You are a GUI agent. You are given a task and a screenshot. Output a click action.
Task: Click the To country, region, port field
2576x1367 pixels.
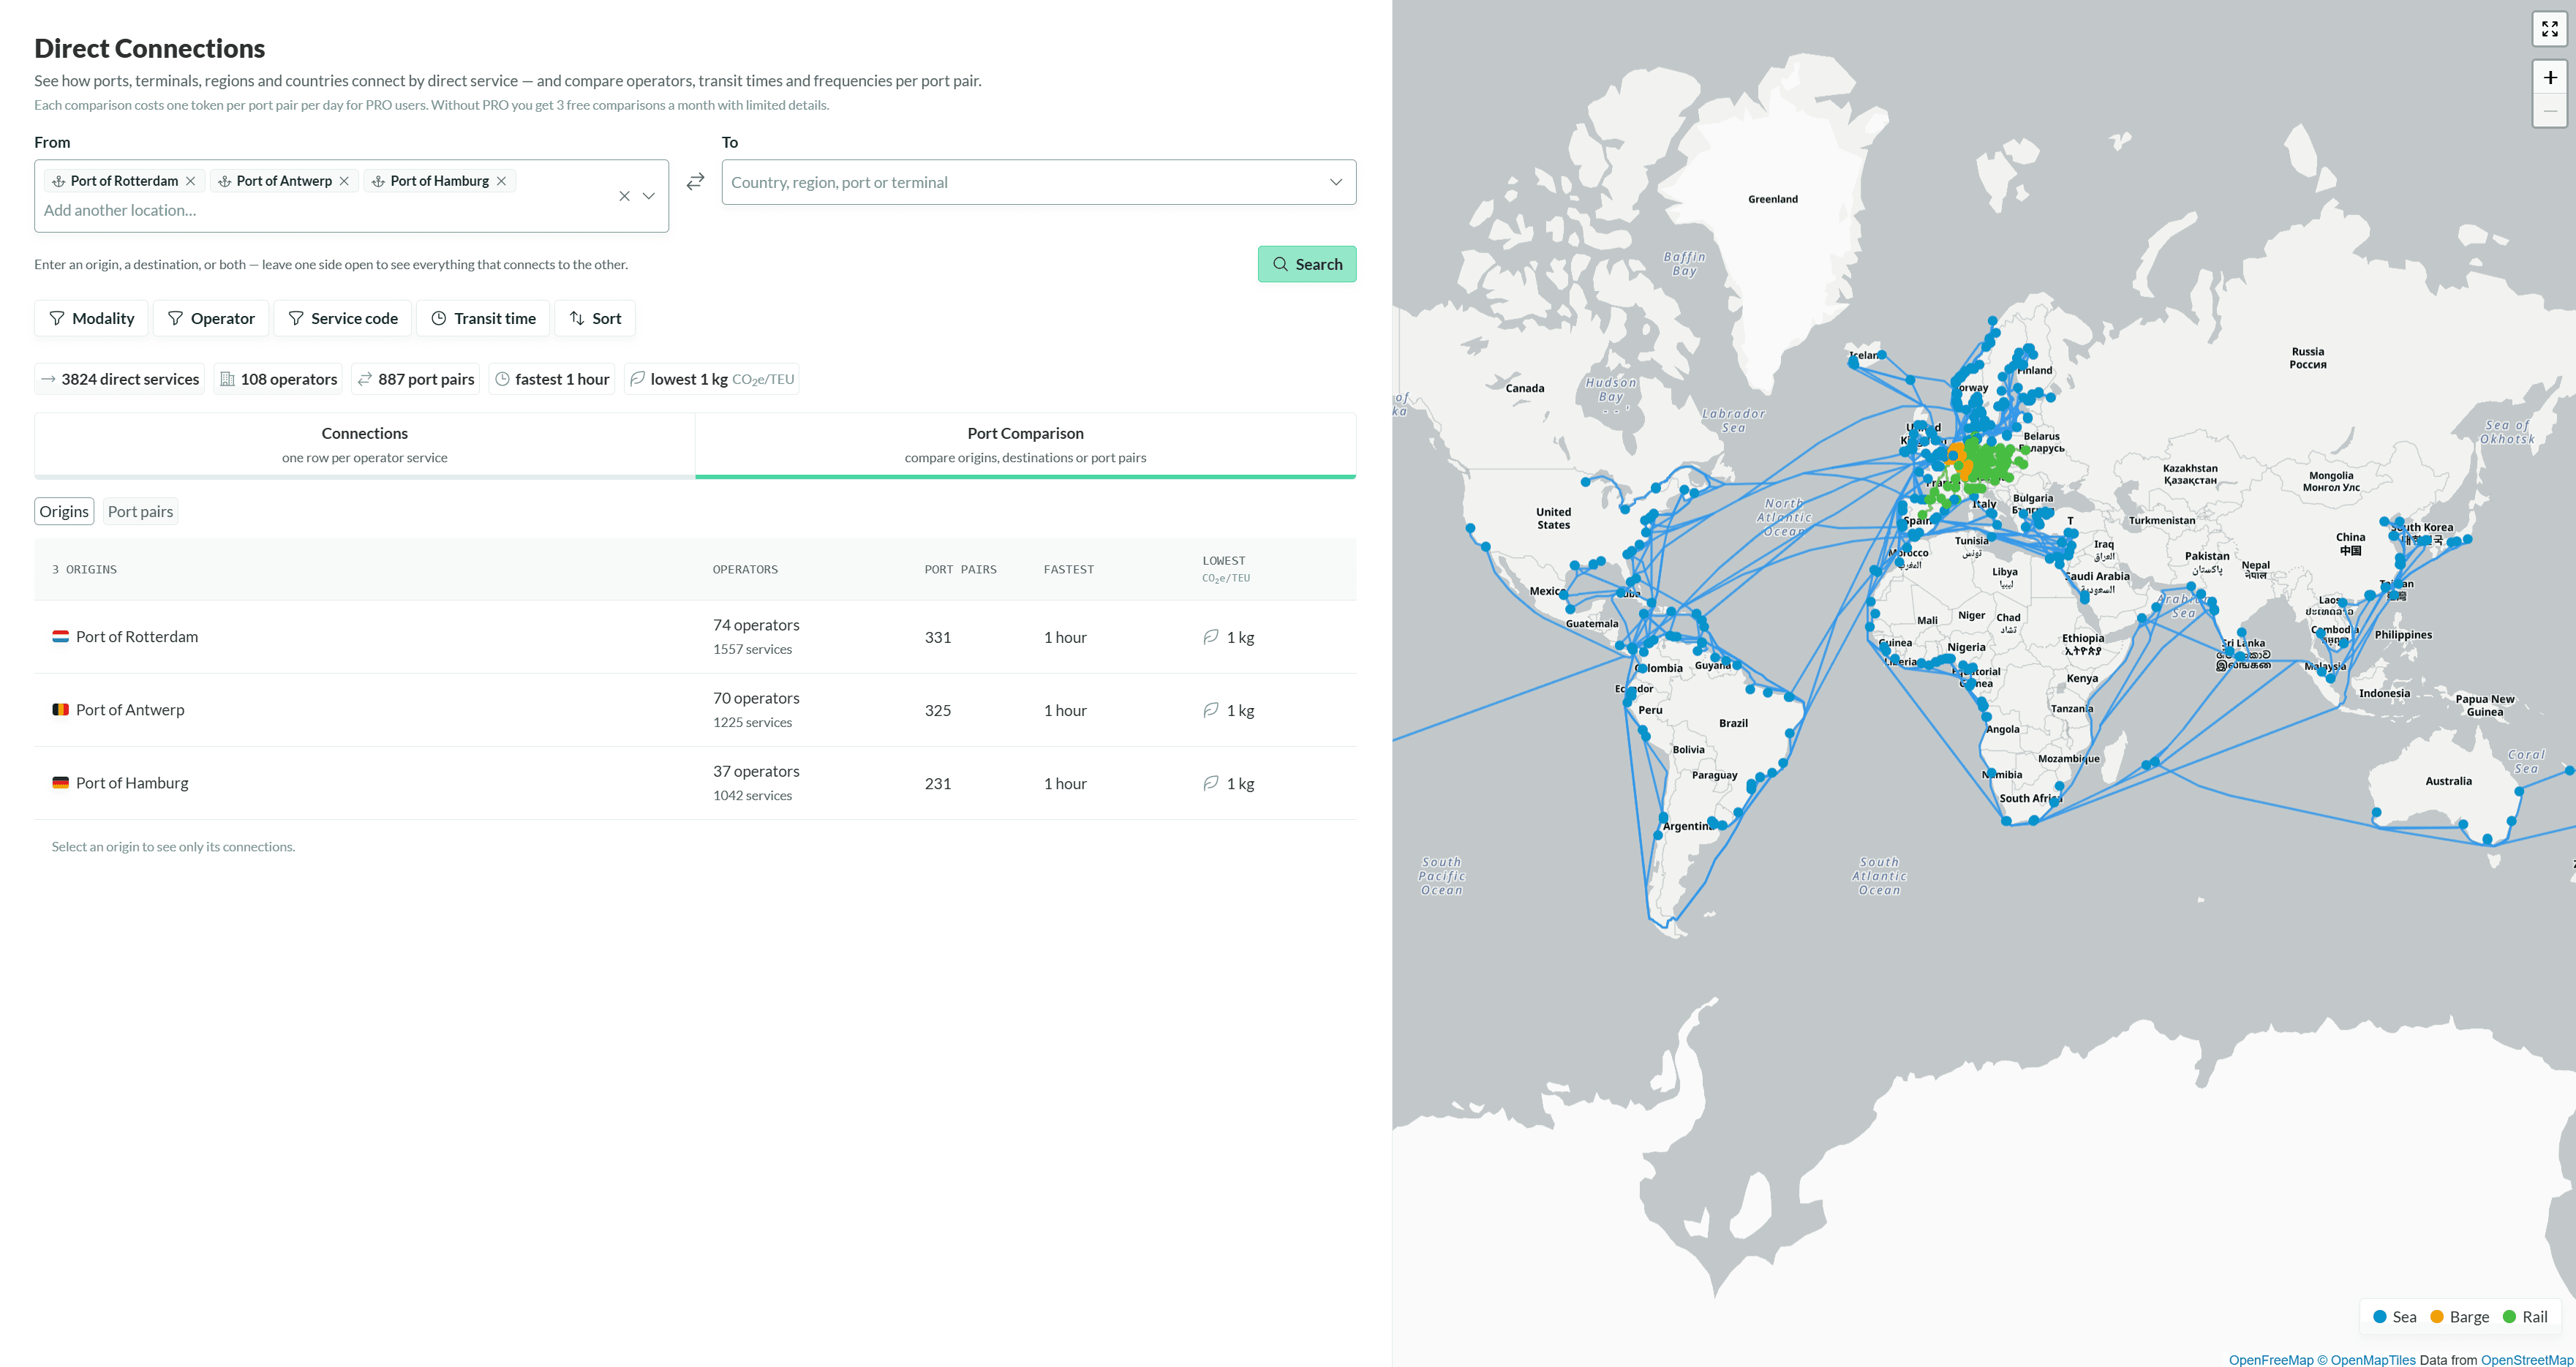point(1038,182)
